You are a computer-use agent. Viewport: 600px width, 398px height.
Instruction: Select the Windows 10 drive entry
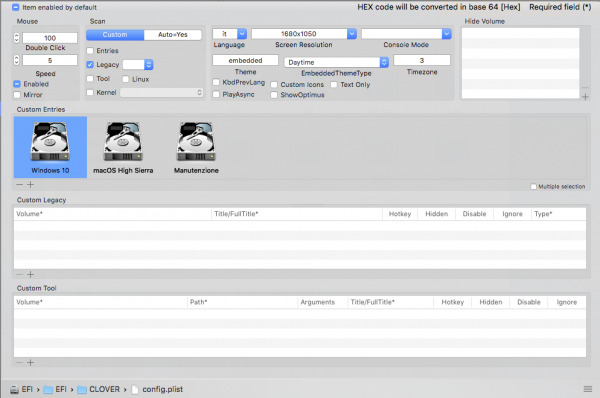(50, 147)
